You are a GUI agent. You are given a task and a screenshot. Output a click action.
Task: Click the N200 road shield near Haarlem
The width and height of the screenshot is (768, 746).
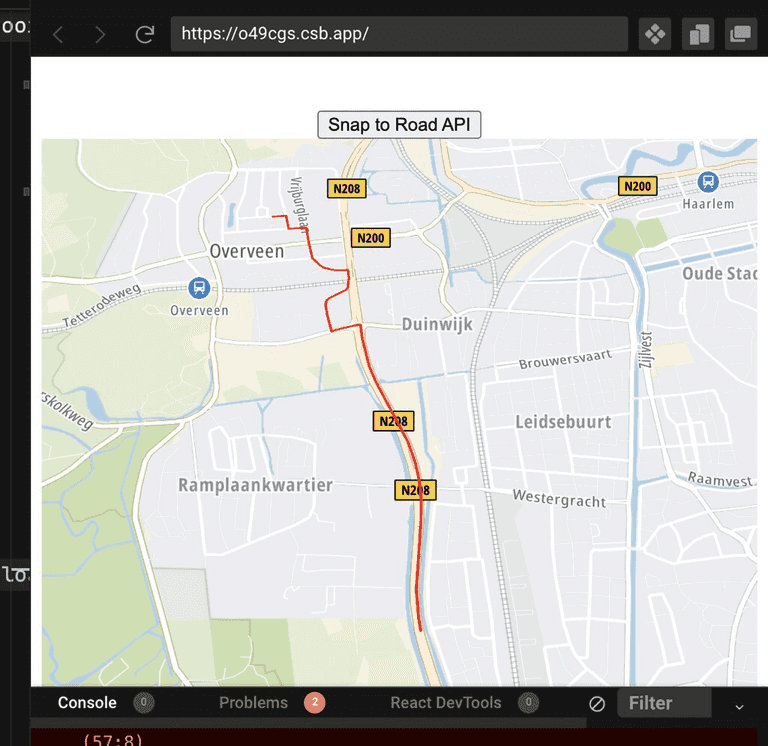(x=637, y=186)
